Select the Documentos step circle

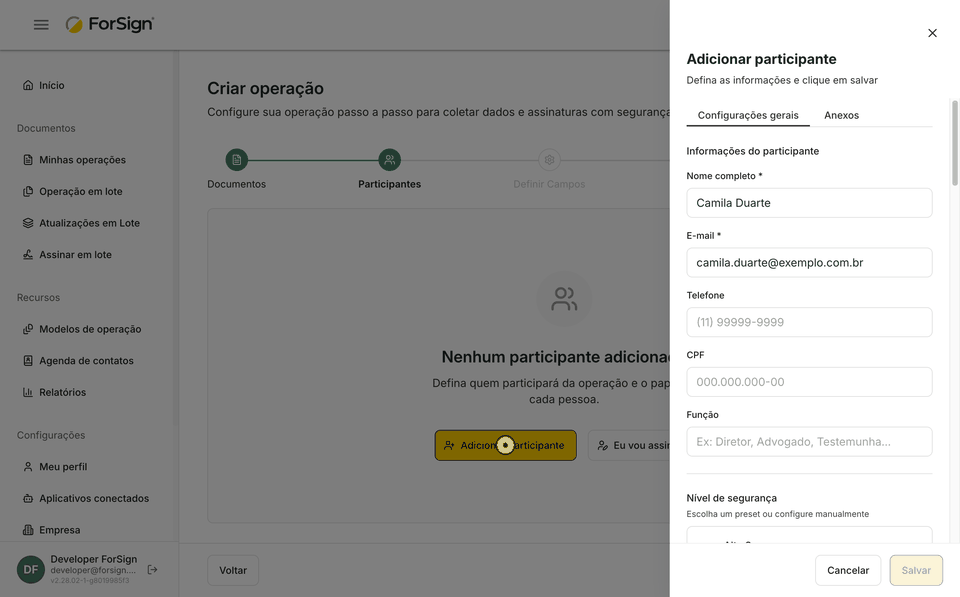237,160
